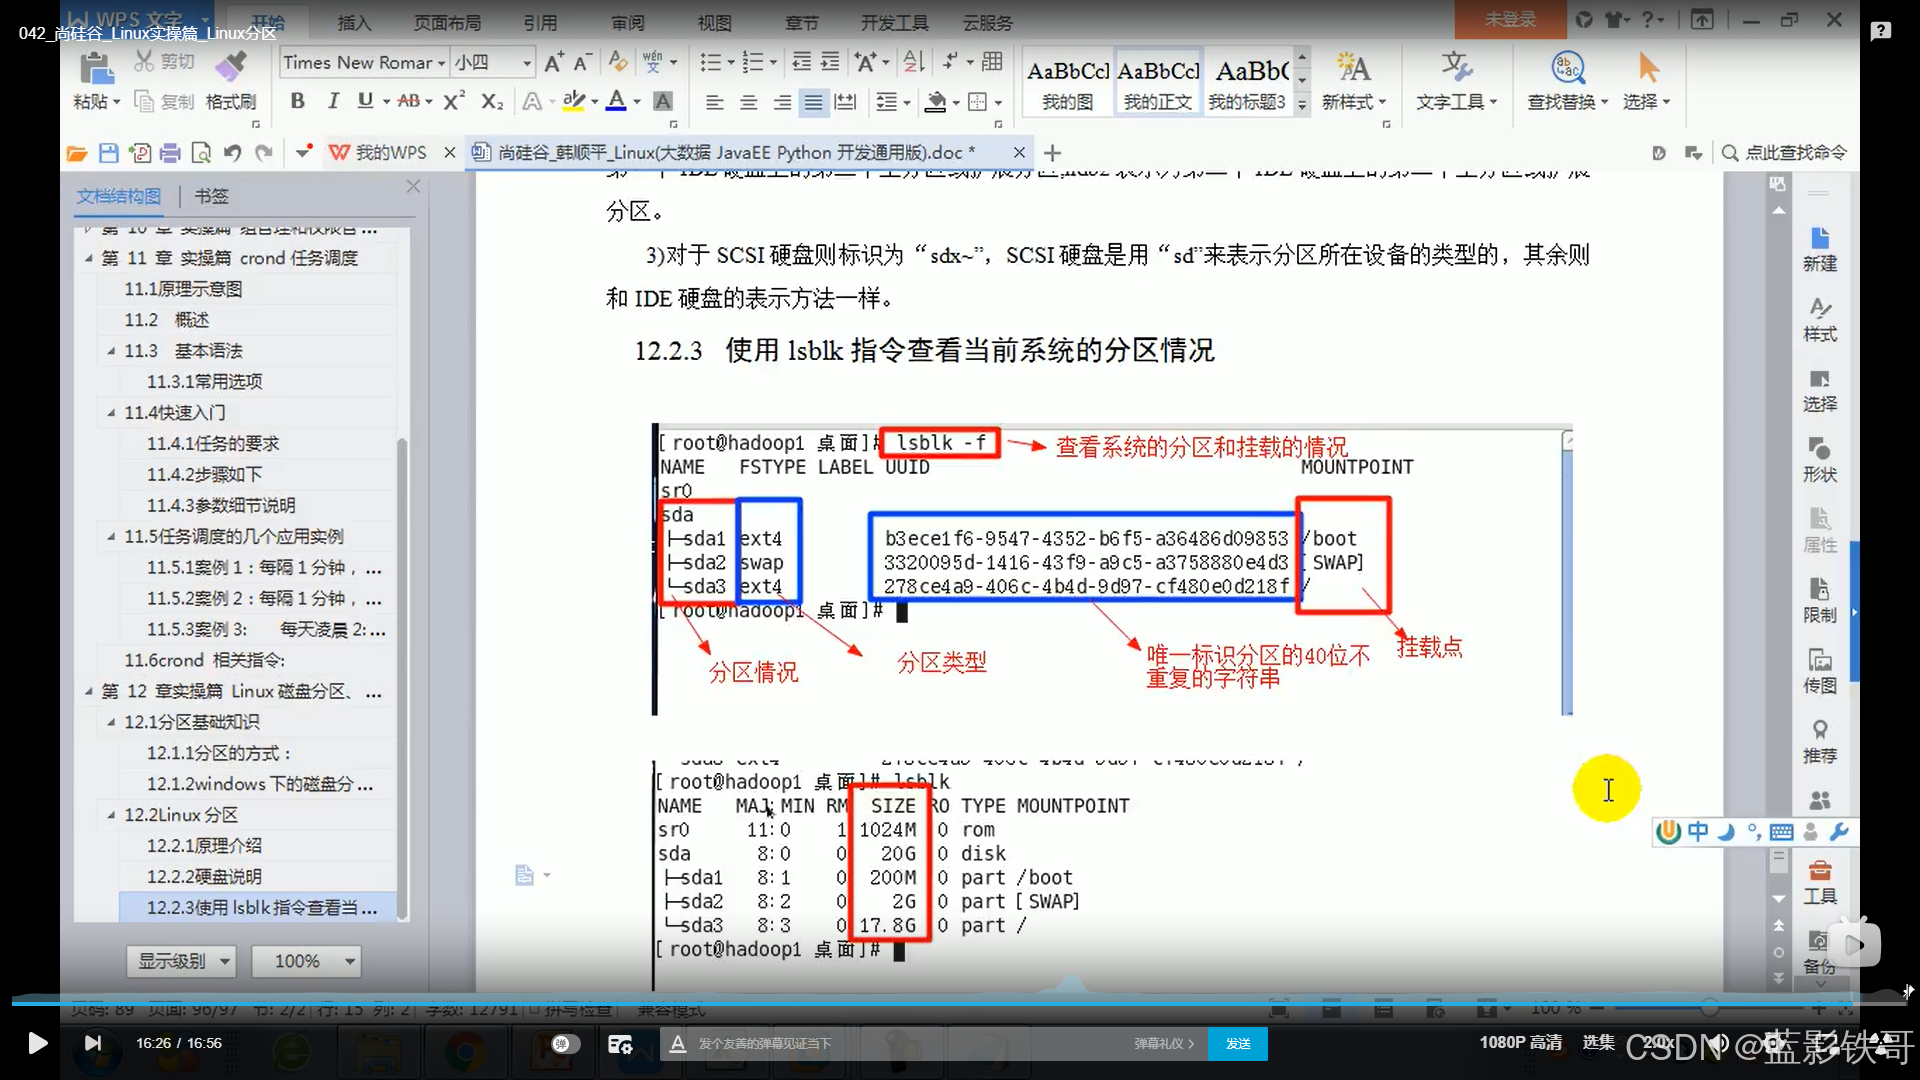Open the Insert ribbon tab
Image resolution: width=1920 pixels, height=1080 pixels.
click(x=354, y=22)
